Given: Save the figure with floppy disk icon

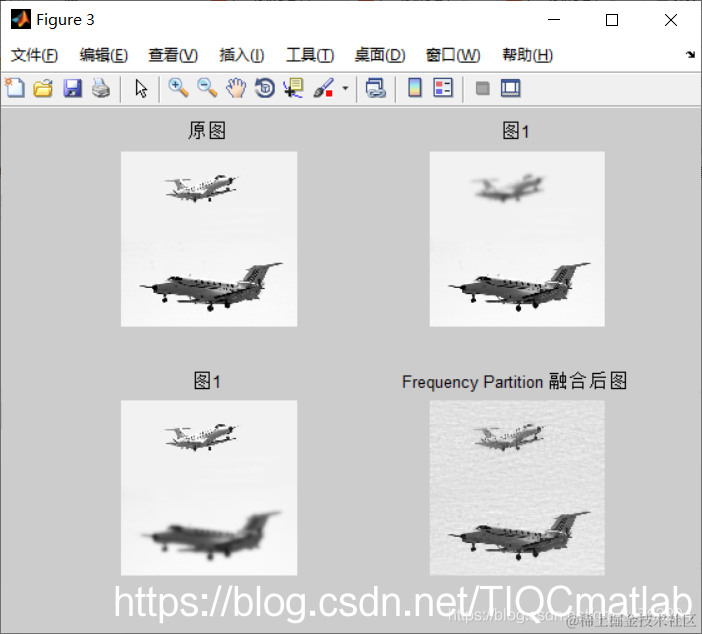Looking at the screenshot, I should click(x=73, y=88).
